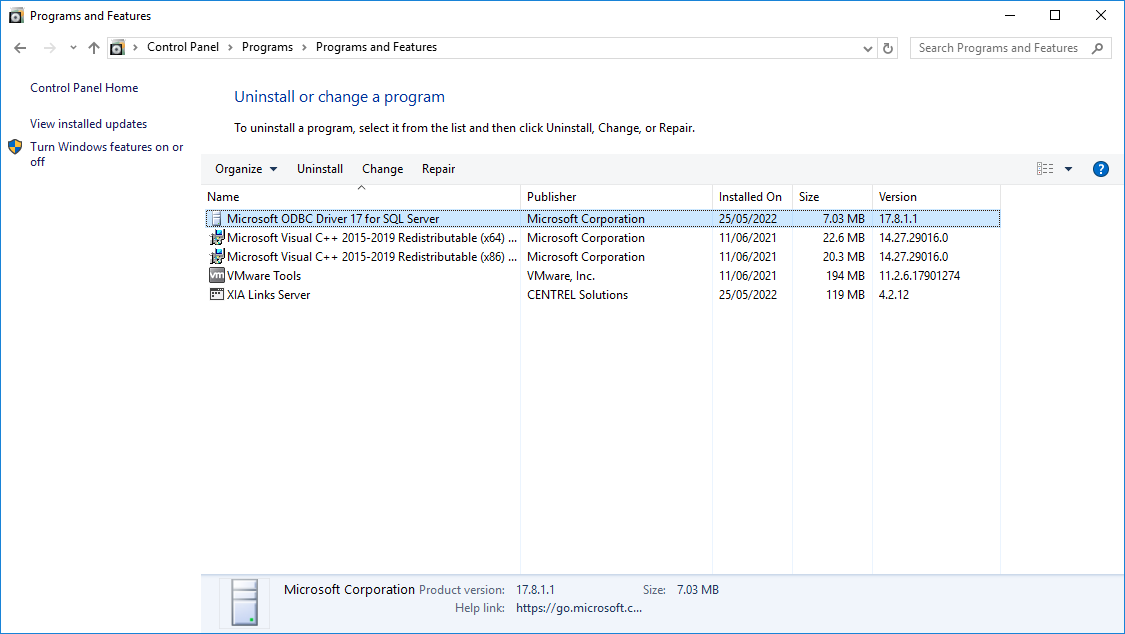This screenshot has width=1125, height=634.
Task: Click the change view icon button
Action: point(1045,169)
